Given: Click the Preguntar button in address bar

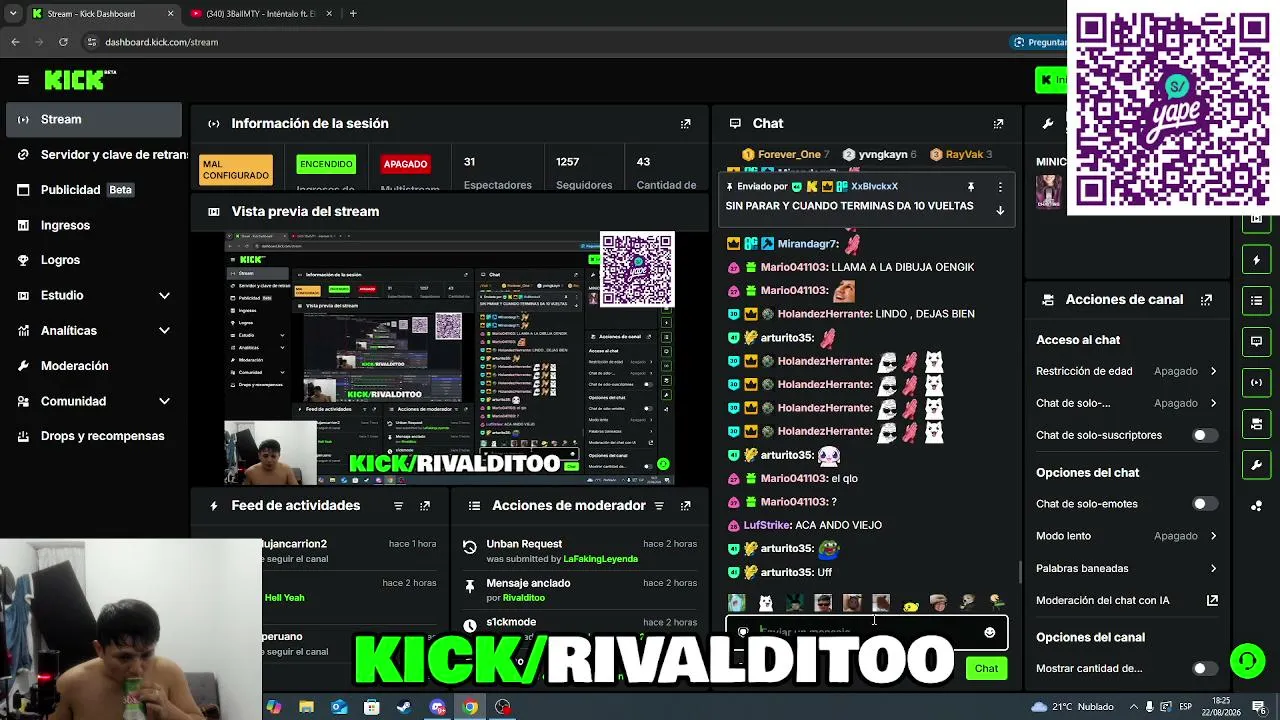Looking at the screenshot, I should click(1040, 42).
